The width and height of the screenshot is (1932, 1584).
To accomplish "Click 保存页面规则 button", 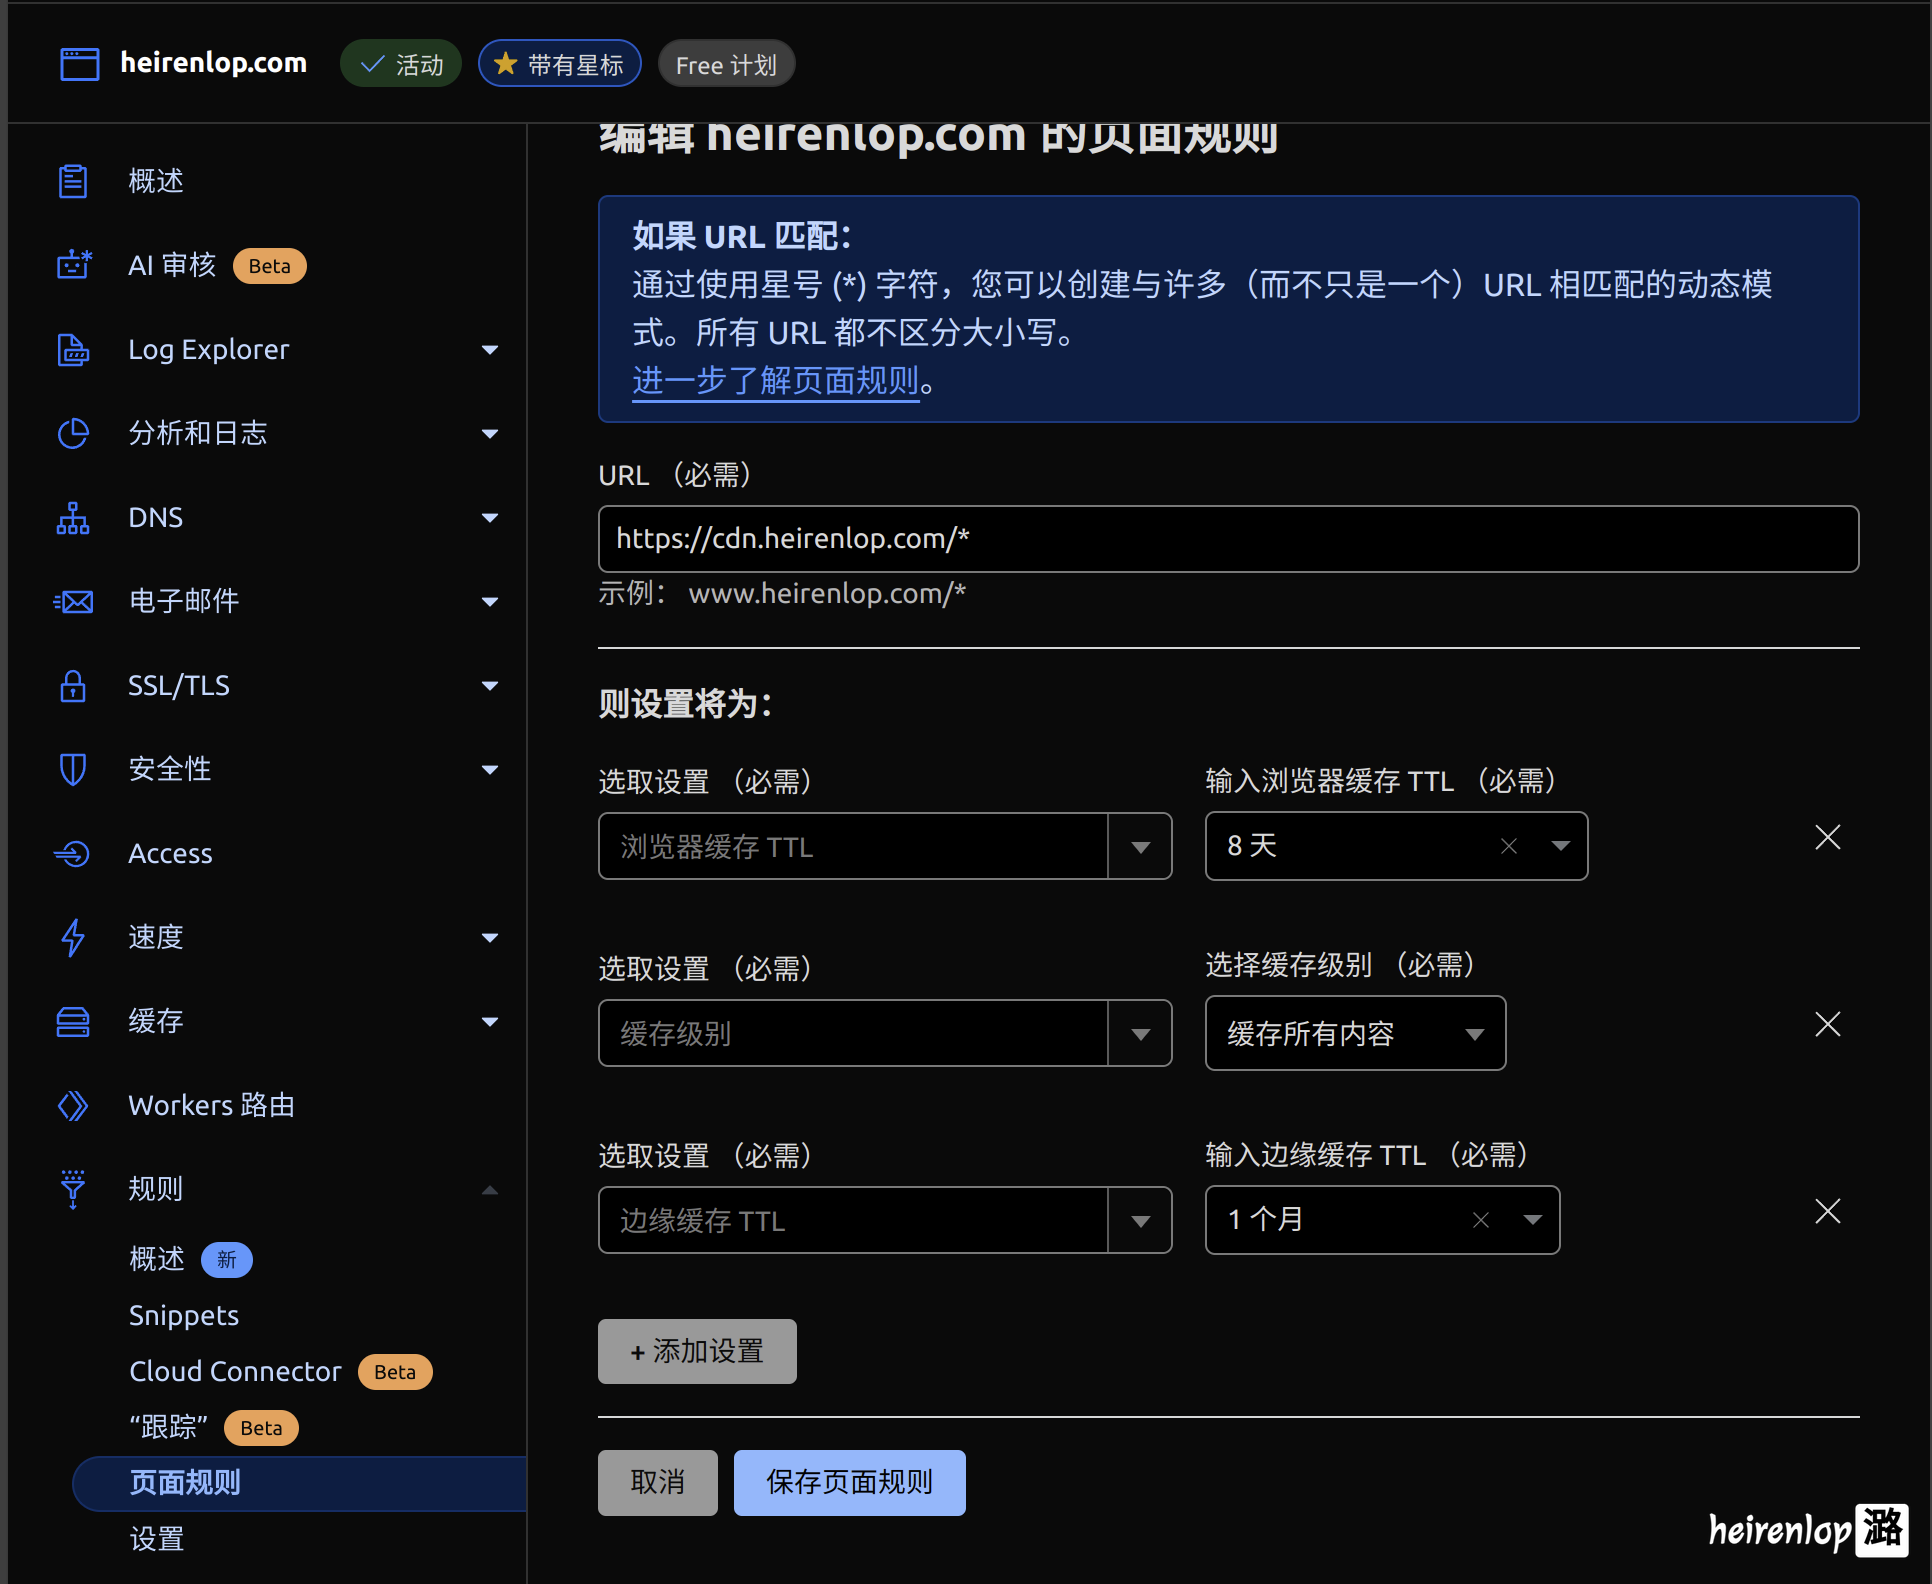I will [x=849, y=1482].
